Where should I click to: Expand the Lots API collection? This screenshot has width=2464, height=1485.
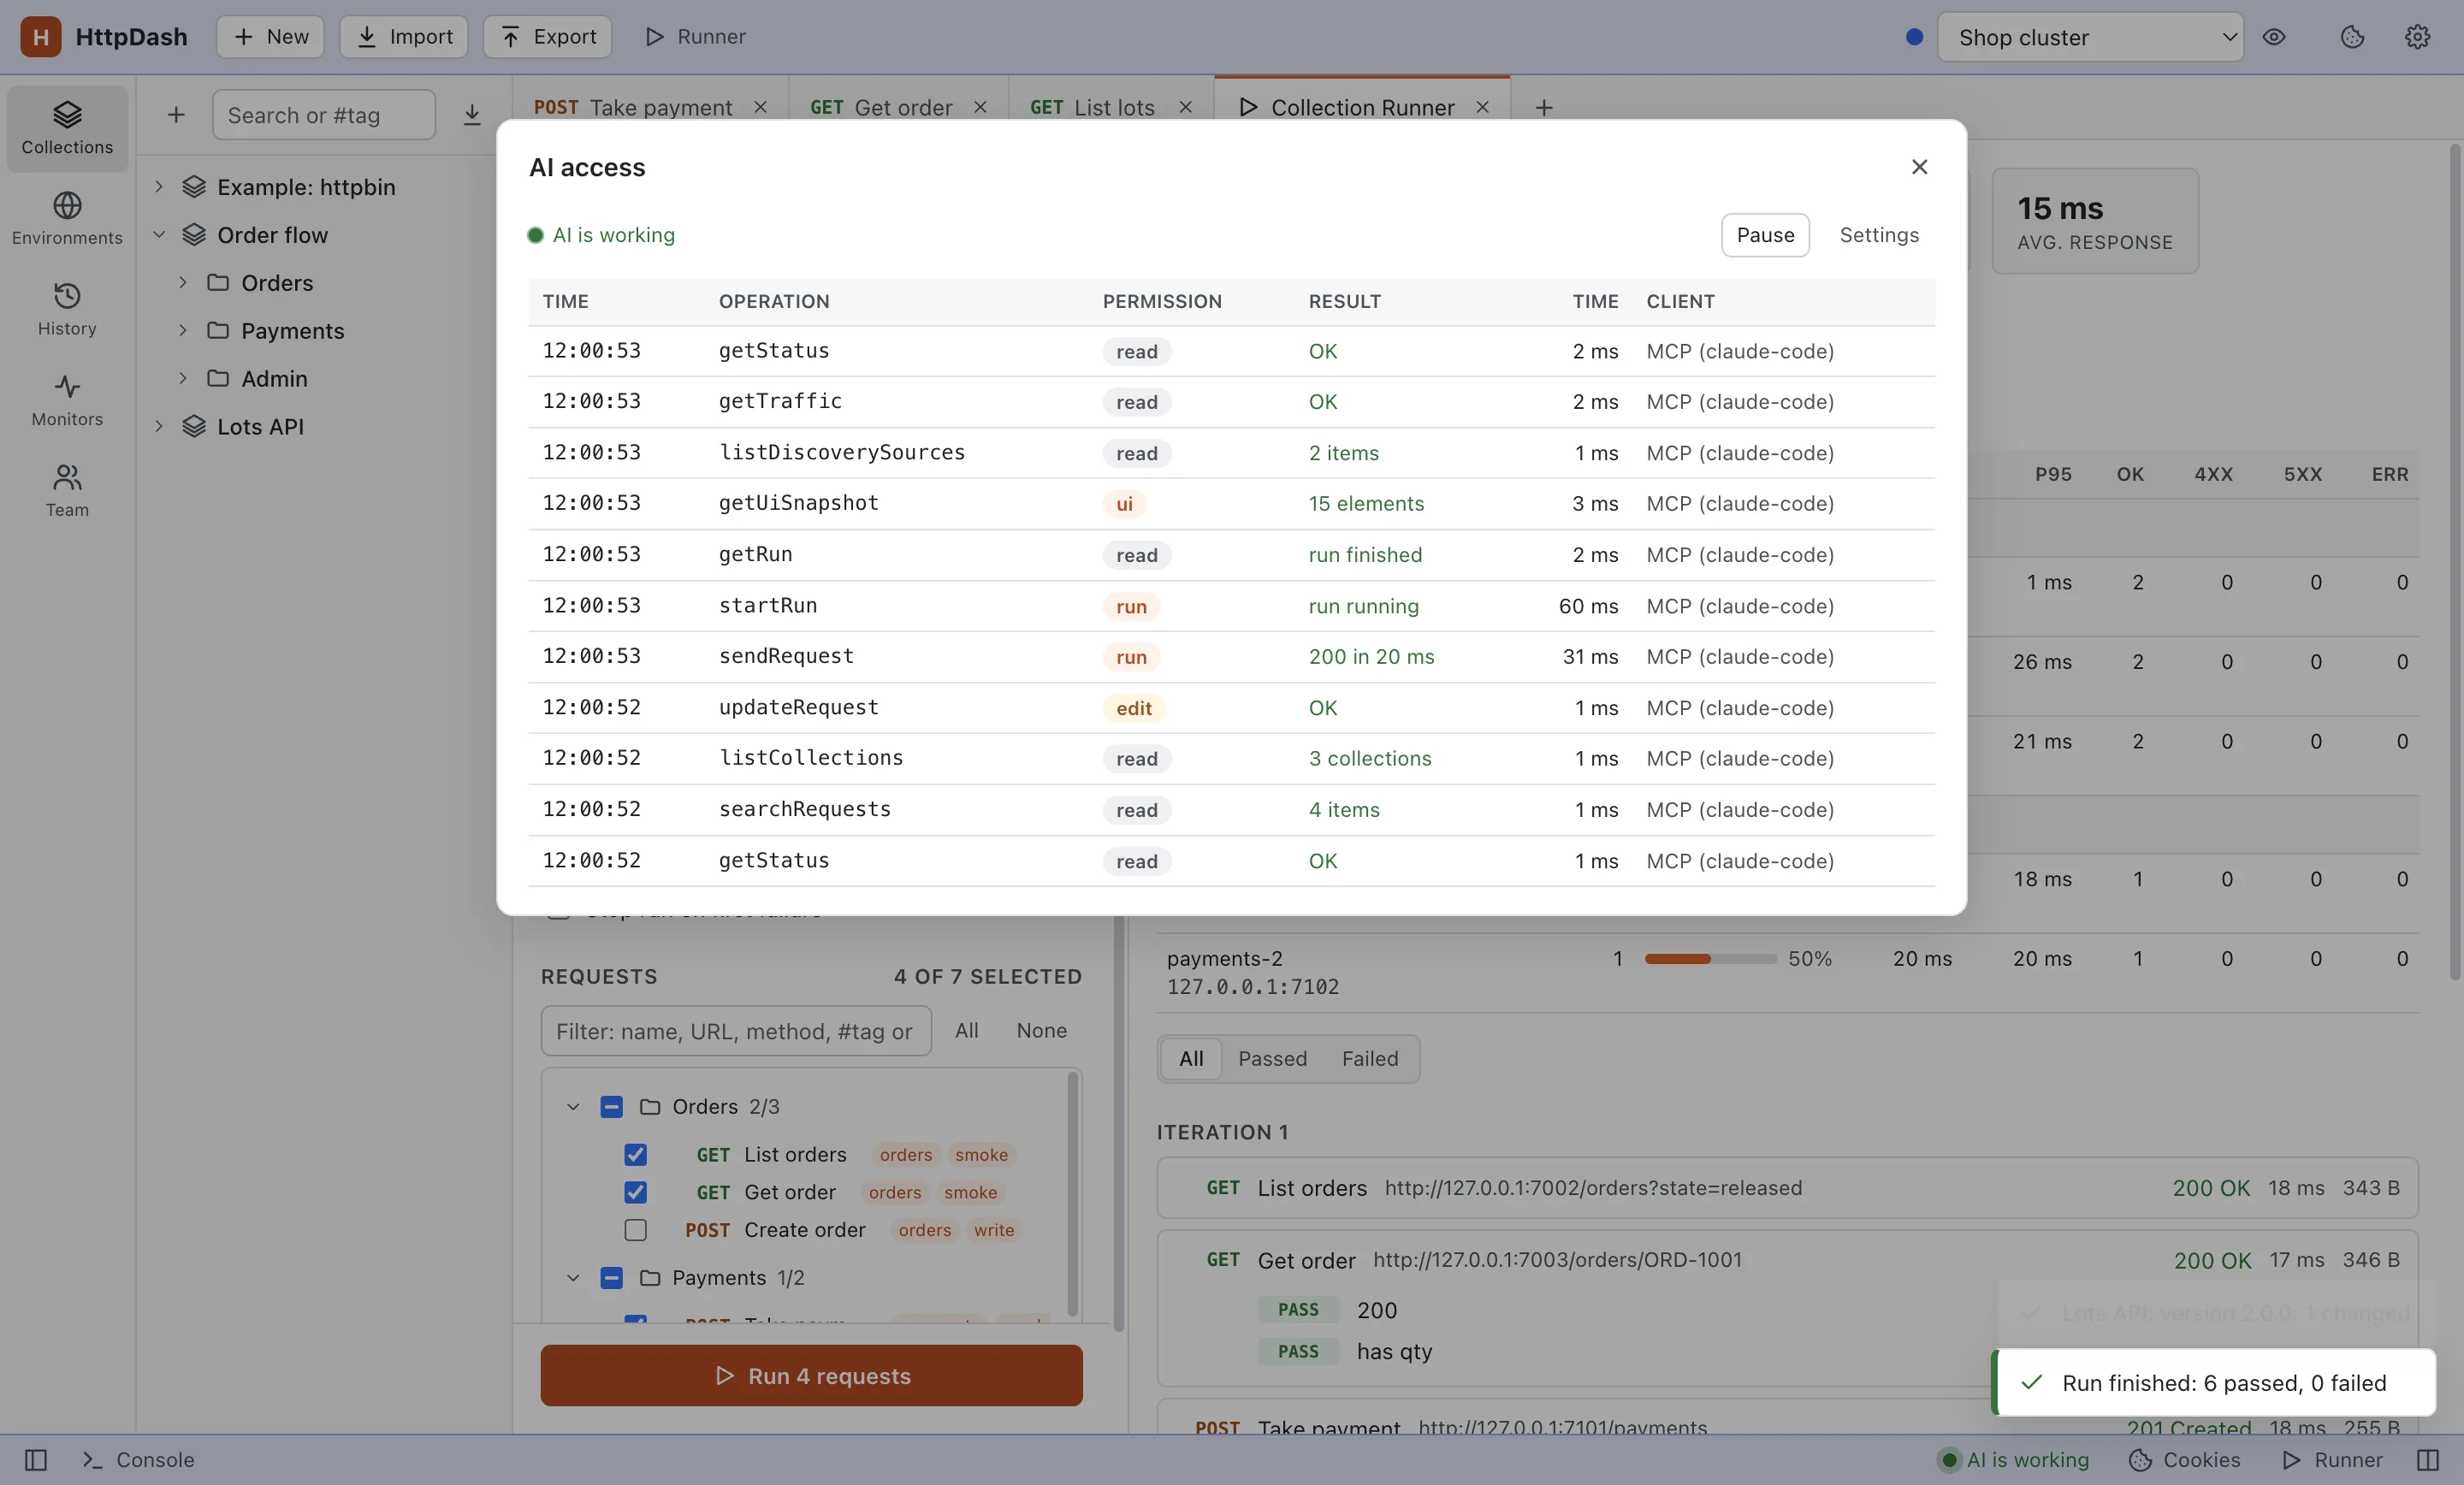click(x=159, y=426)
